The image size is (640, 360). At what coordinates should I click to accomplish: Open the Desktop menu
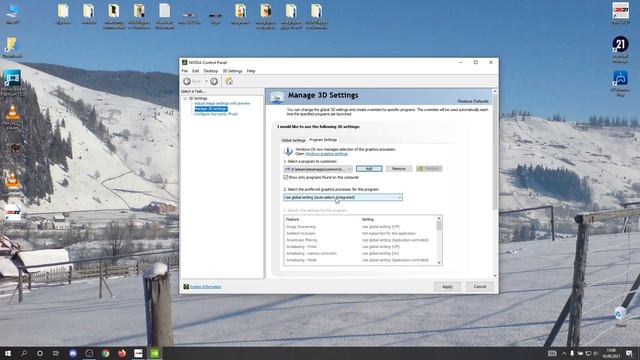(211, 71)
